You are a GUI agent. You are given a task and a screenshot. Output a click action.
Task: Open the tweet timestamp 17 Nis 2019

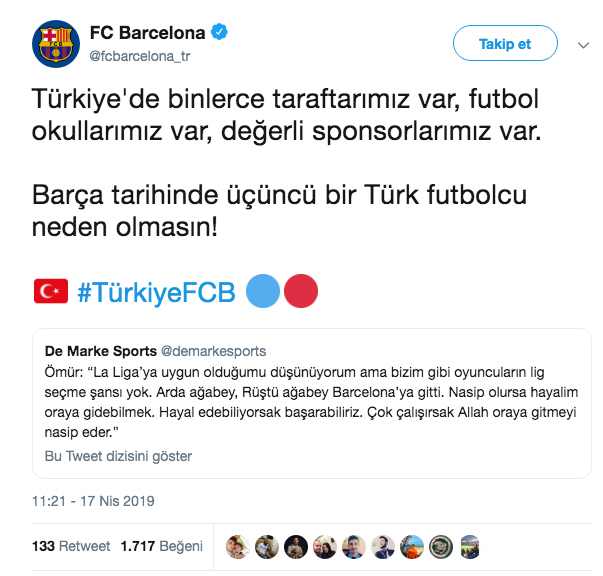(93, 501)
